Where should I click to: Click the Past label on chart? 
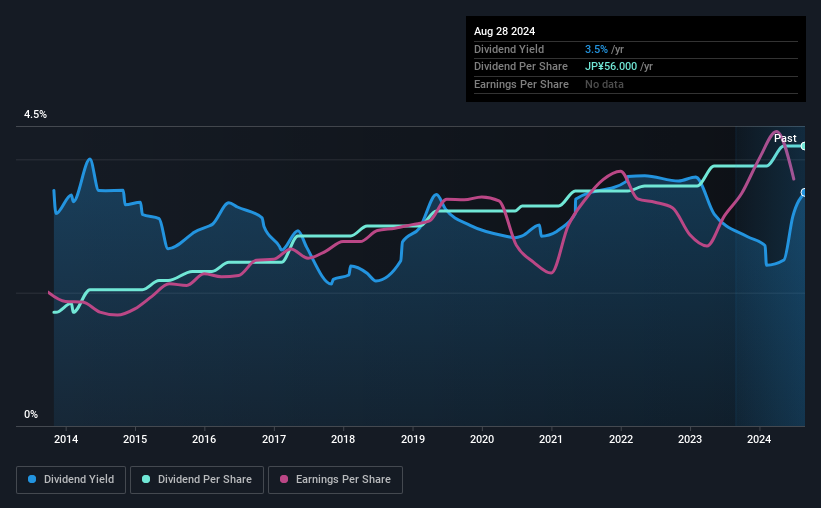click(x=785, y=138)
